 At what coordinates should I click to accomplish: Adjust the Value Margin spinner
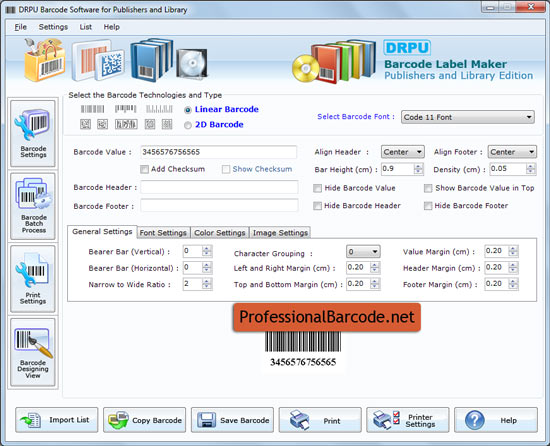point(513,251)
